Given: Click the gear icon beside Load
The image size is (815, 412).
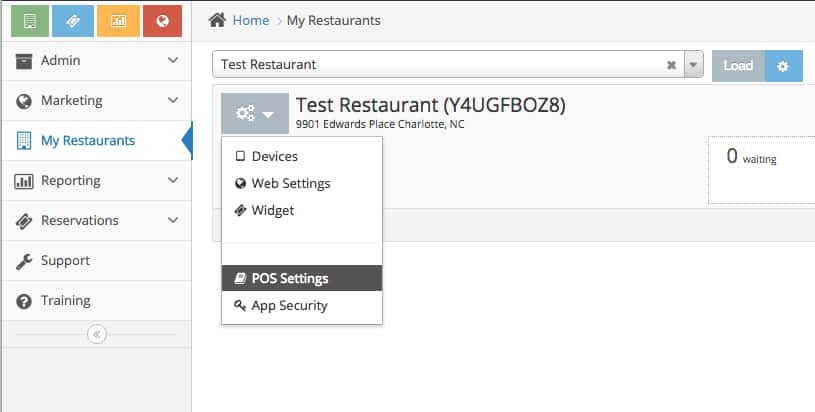Looking at the screenshot, I should pyautogui.click(x=783, y=66).
